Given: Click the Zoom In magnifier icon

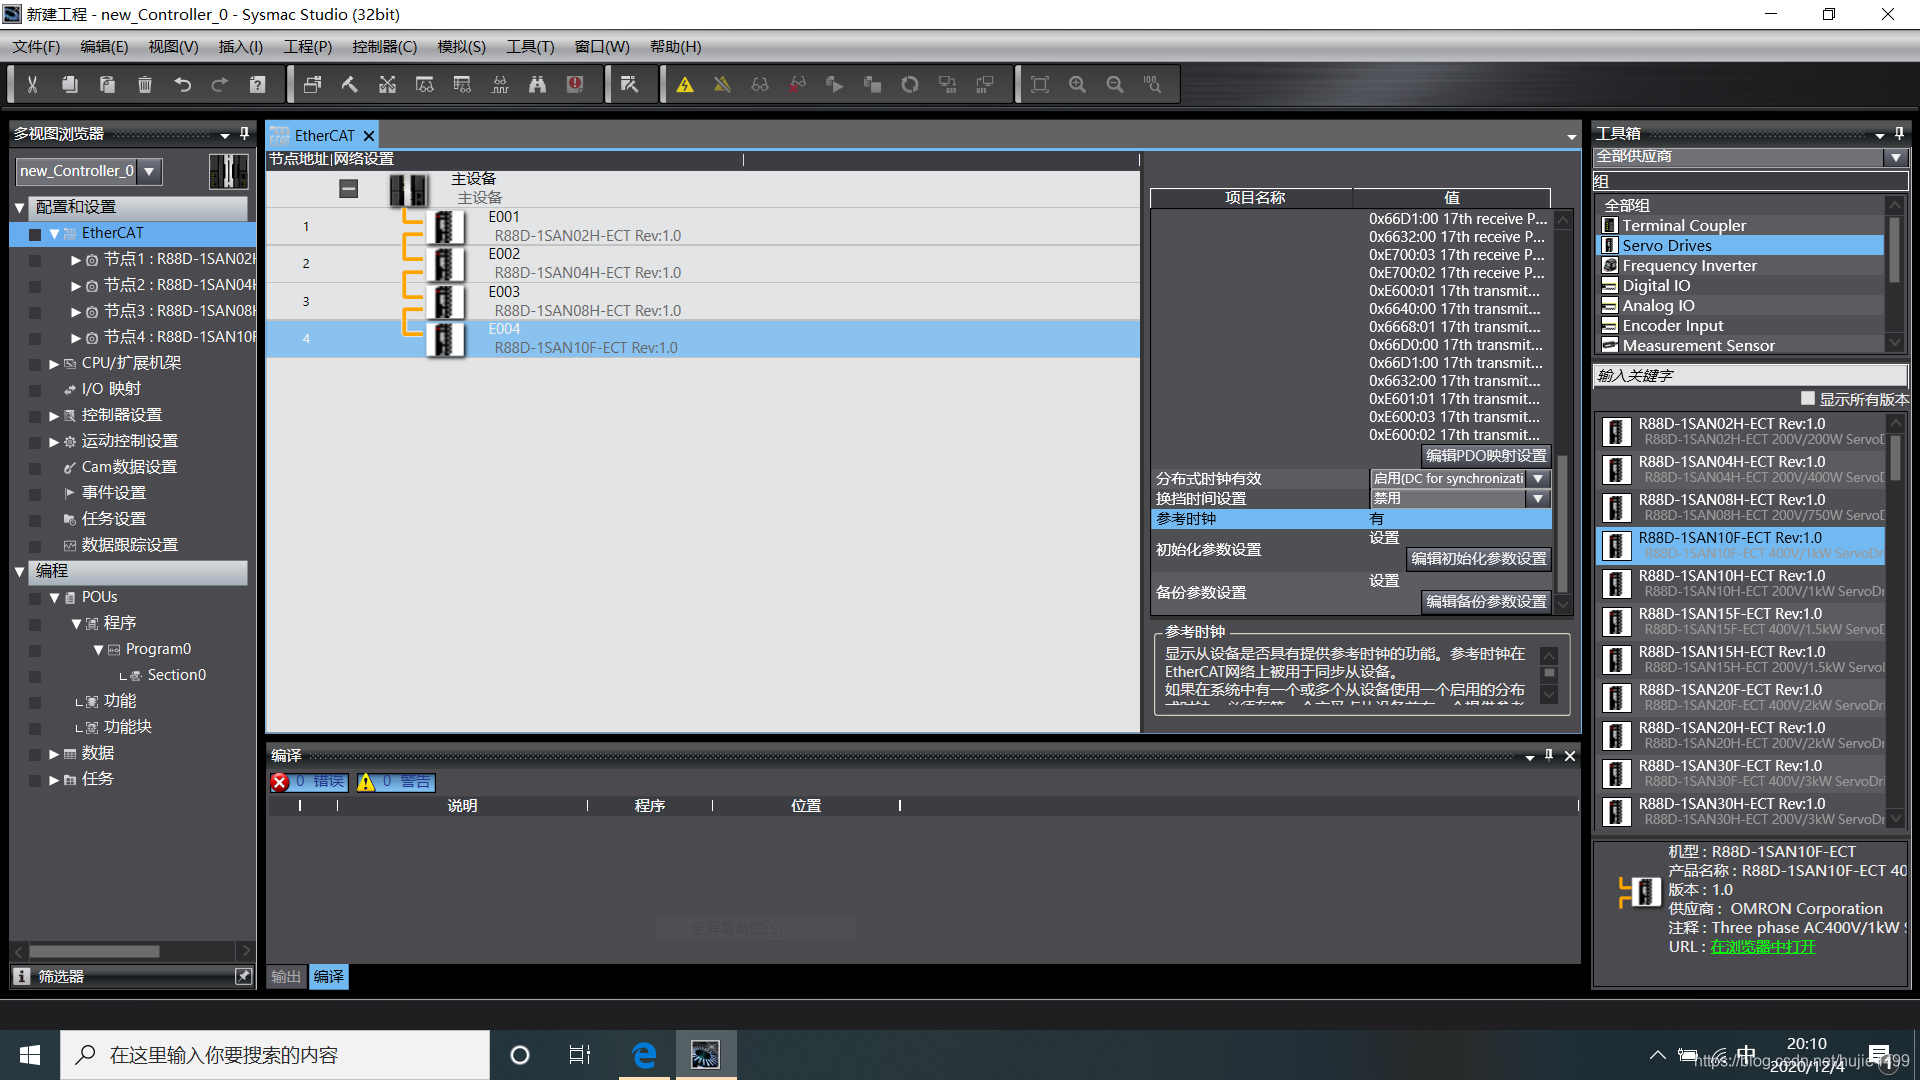Looking at the screenshot, I should 1077,85.
